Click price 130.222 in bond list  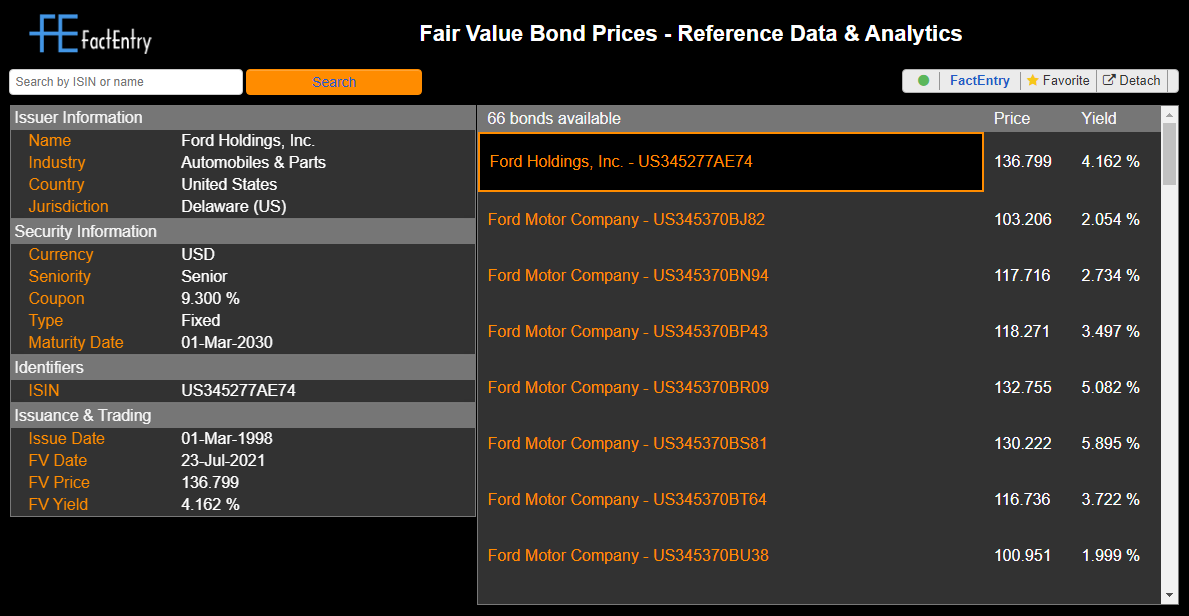click(1023, 443)
